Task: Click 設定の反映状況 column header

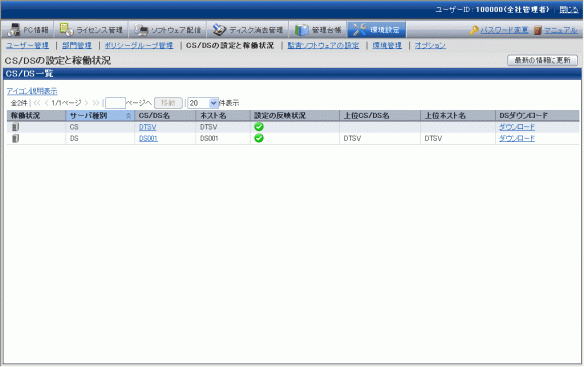Action: pyautogui.click(x=295, y=116)
